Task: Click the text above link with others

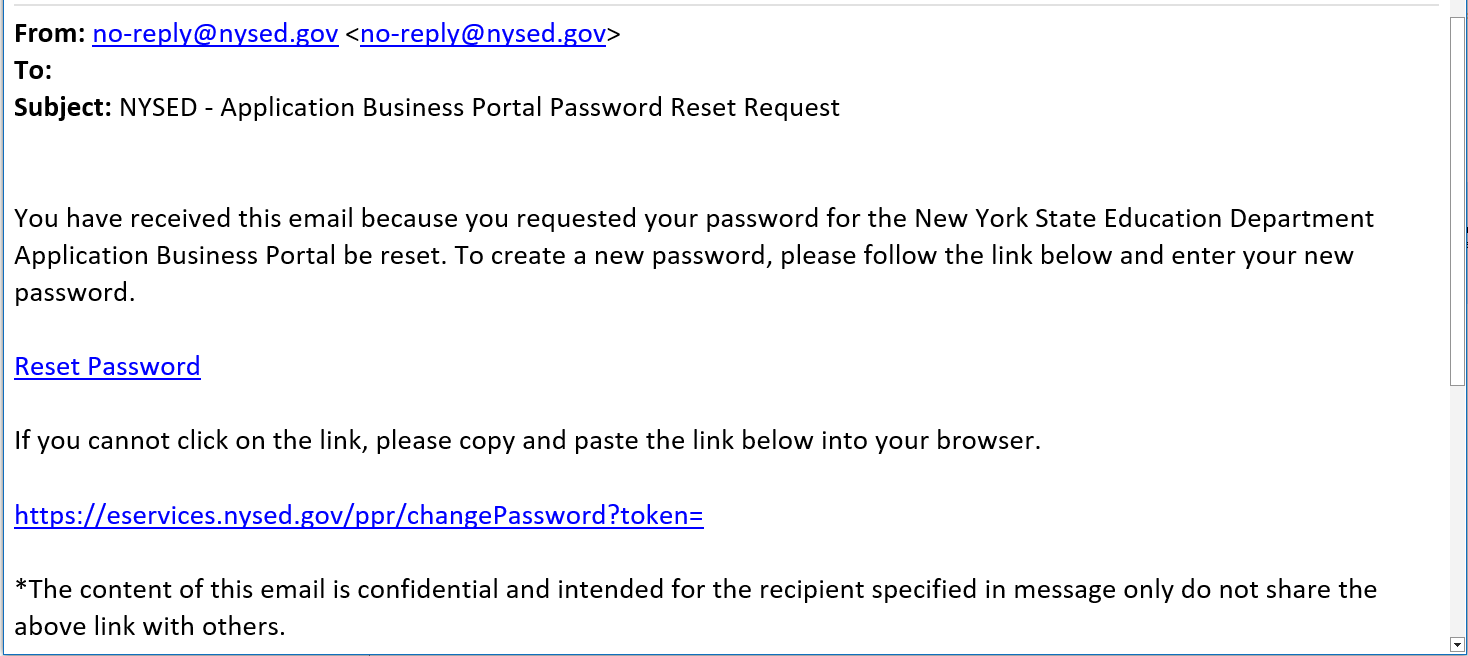Action: click(x=150, y=627)
